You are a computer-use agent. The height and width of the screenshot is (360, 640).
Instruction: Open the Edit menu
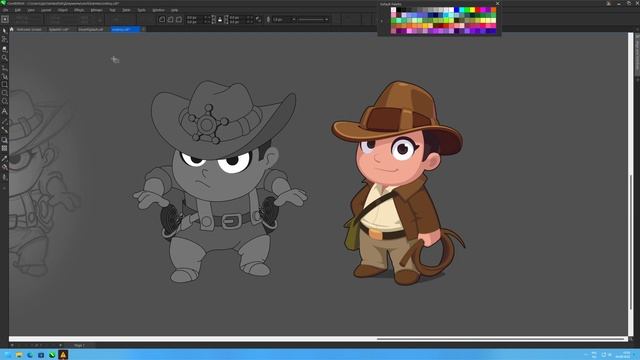click(18, 10)
